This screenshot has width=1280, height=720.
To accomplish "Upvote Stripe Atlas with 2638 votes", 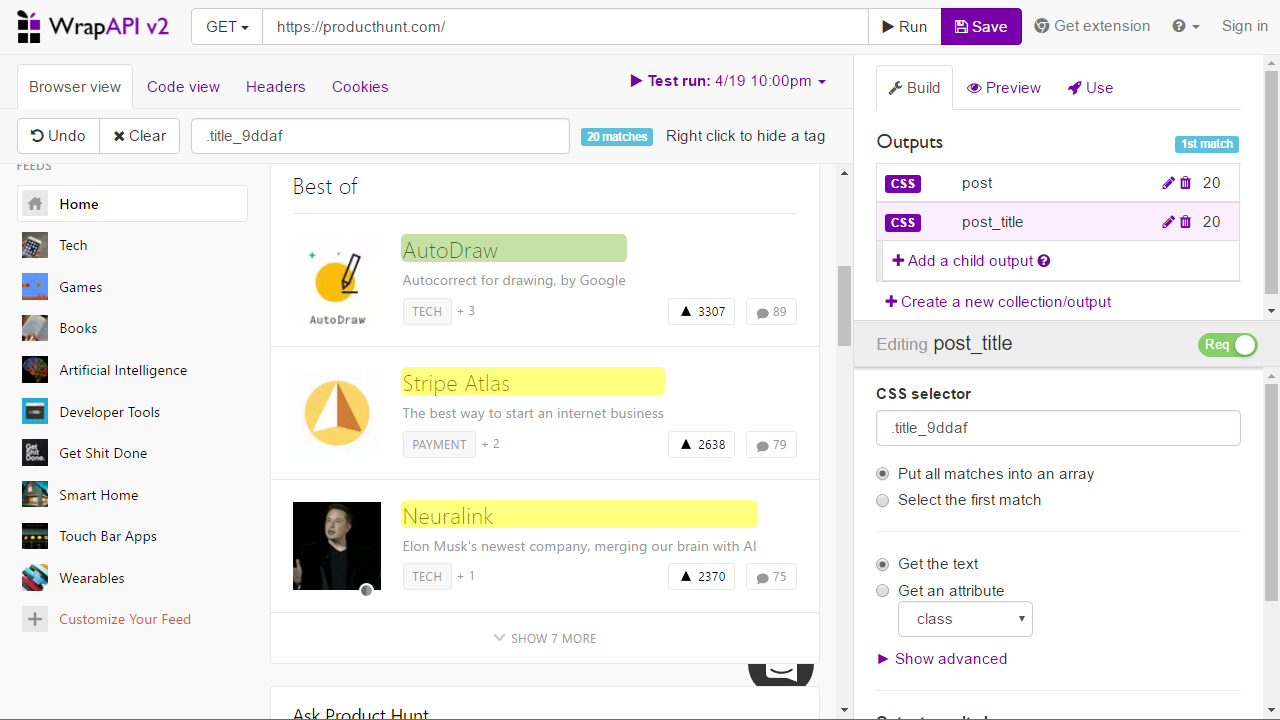I will 702,445.
